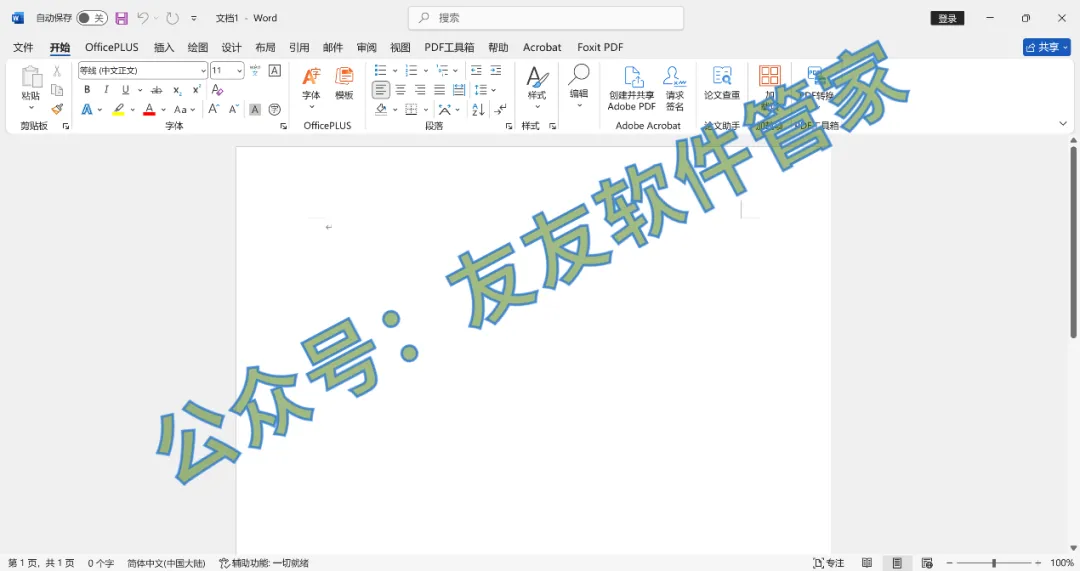Sort text with A-Z sort icon
The height and width of the screenshot is (571, 1080).
click(x=478, y=110)
